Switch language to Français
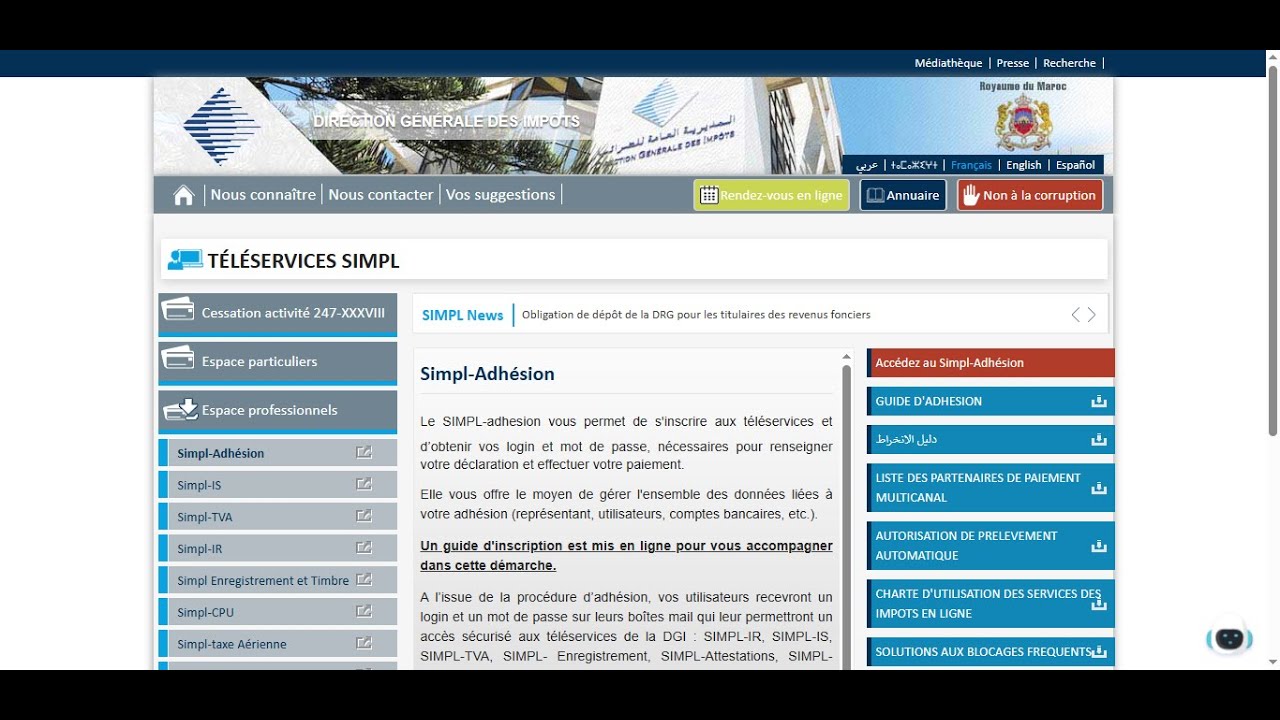The image size is (1280, 720). [971, 165]
